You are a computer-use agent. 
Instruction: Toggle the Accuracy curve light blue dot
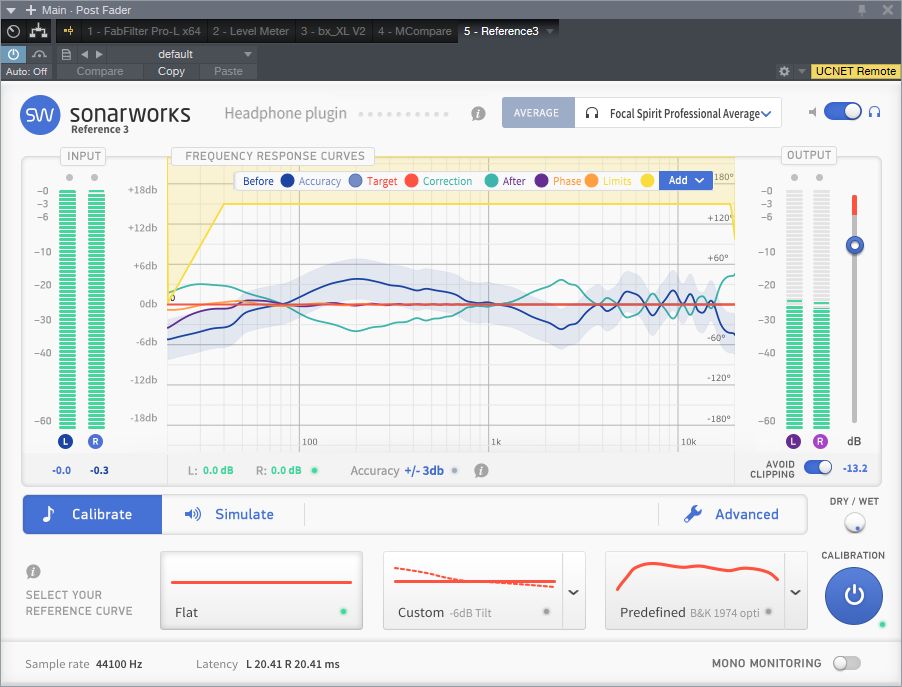(x=356, y=181)
